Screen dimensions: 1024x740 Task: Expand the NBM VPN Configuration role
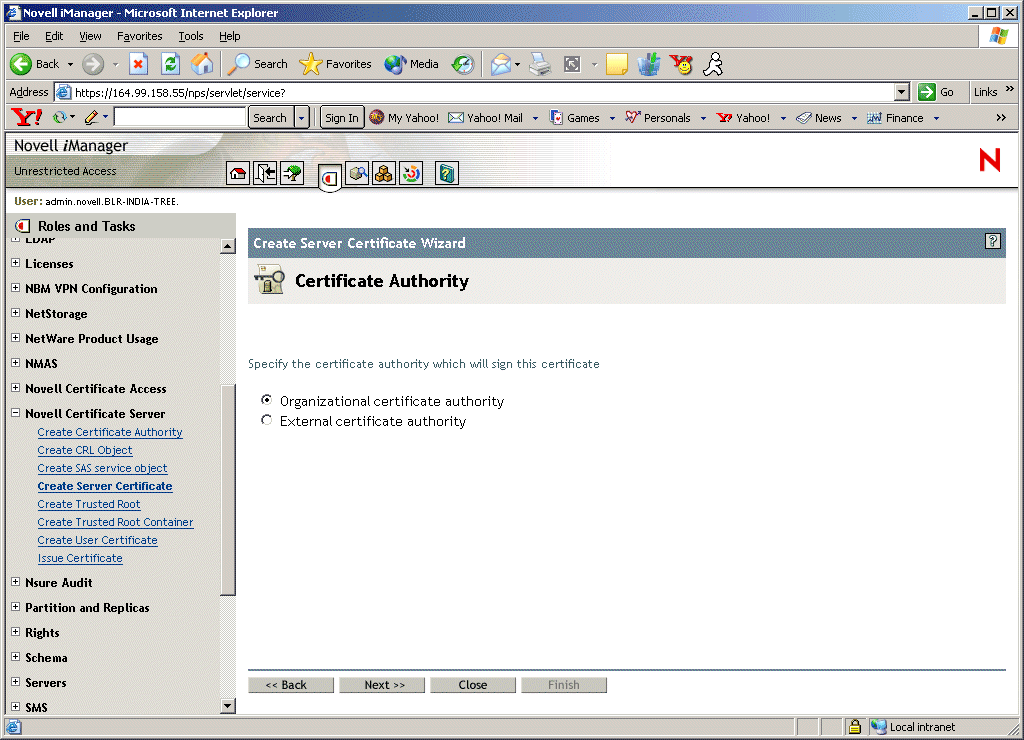click(16, 288)
